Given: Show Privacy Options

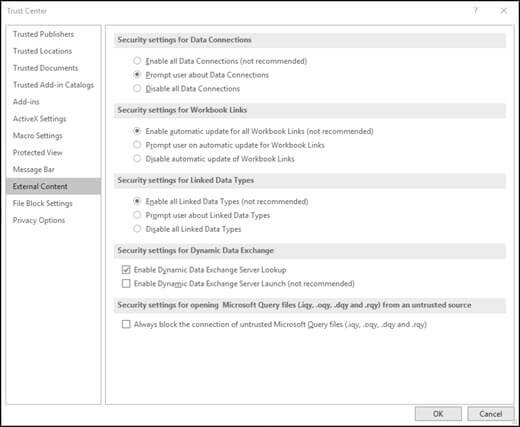Looking at the screenshot, I should pyautogui.click(x=39, y=220).
